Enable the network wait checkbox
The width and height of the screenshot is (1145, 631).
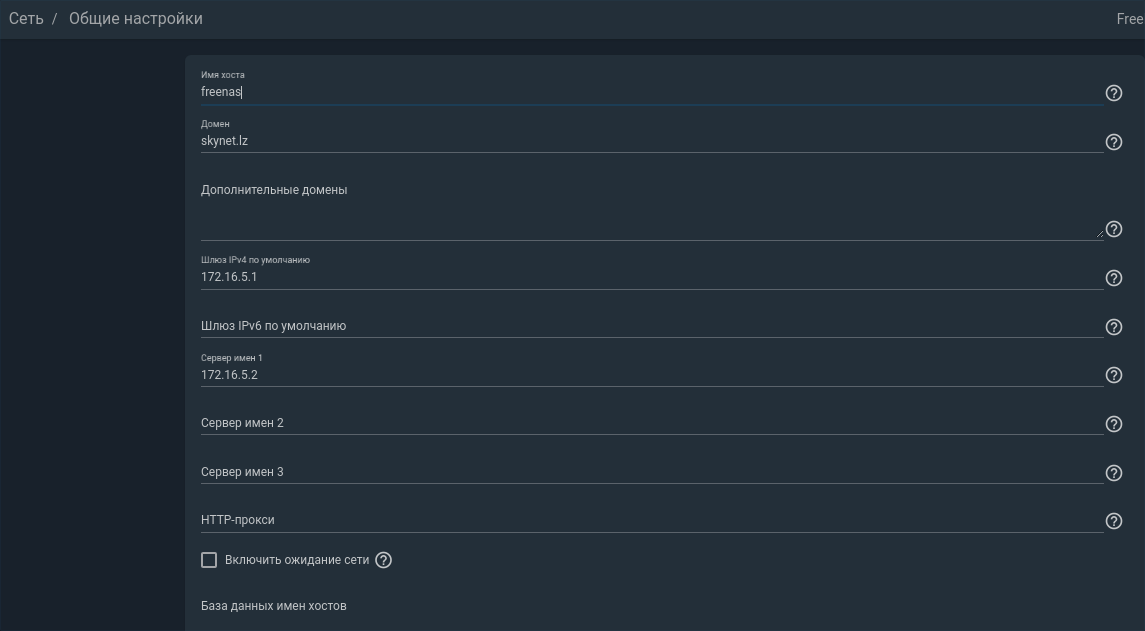pos(209,560)
